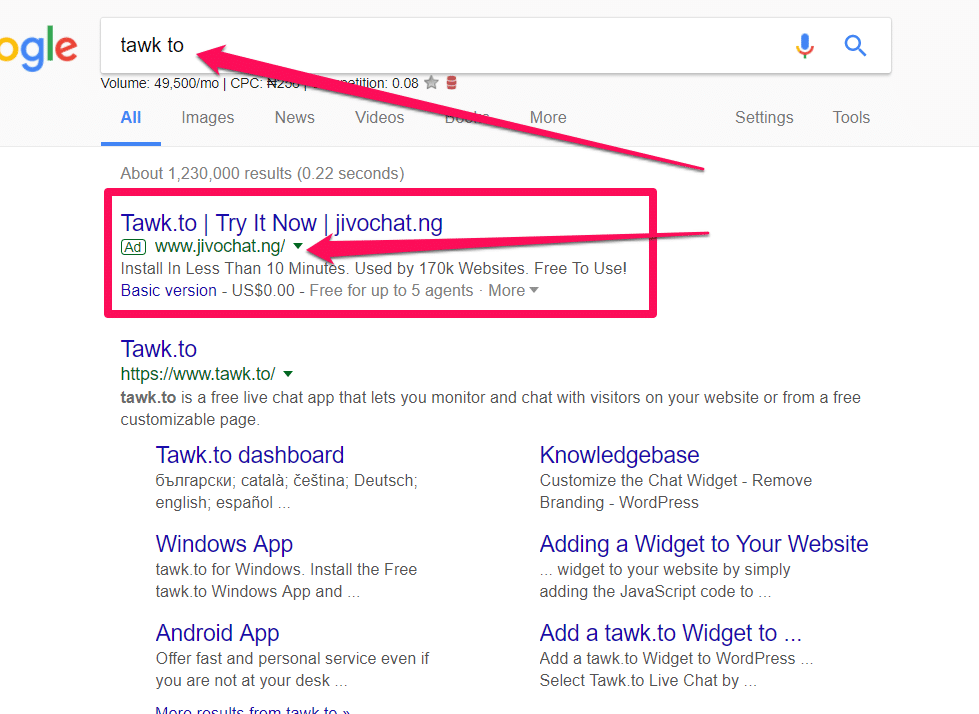979x714 pixels.
Task: Click the 'Basic version' ad link
Action: pos(169,290)
